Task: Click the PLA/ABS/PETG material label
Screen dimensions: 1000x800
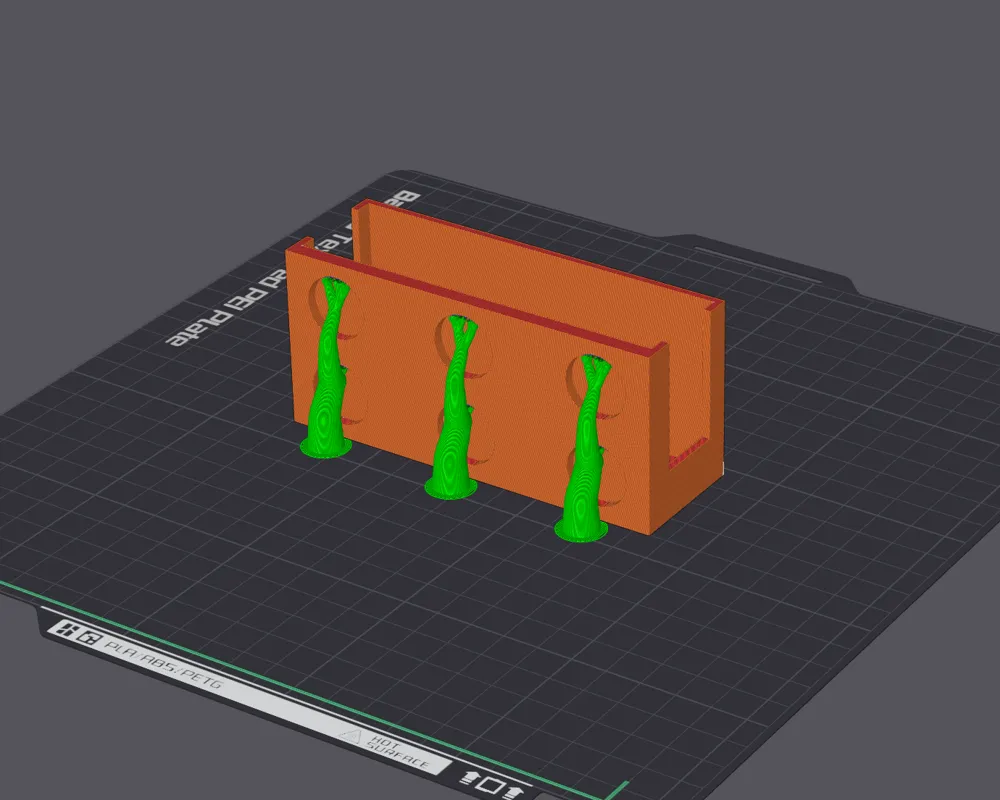Action: click(160, 667)
